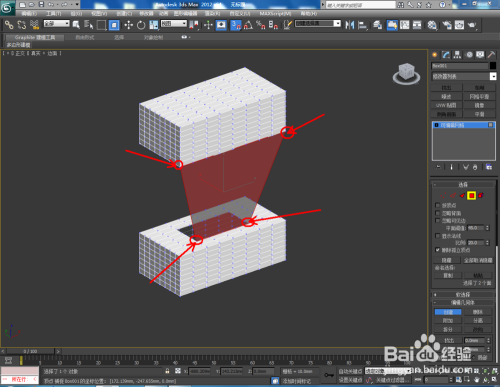The width and height of the screenshot is (500, 387).
Task: Open 修改器列表 modifier list dropdown
Action: [x=464, y=76]
